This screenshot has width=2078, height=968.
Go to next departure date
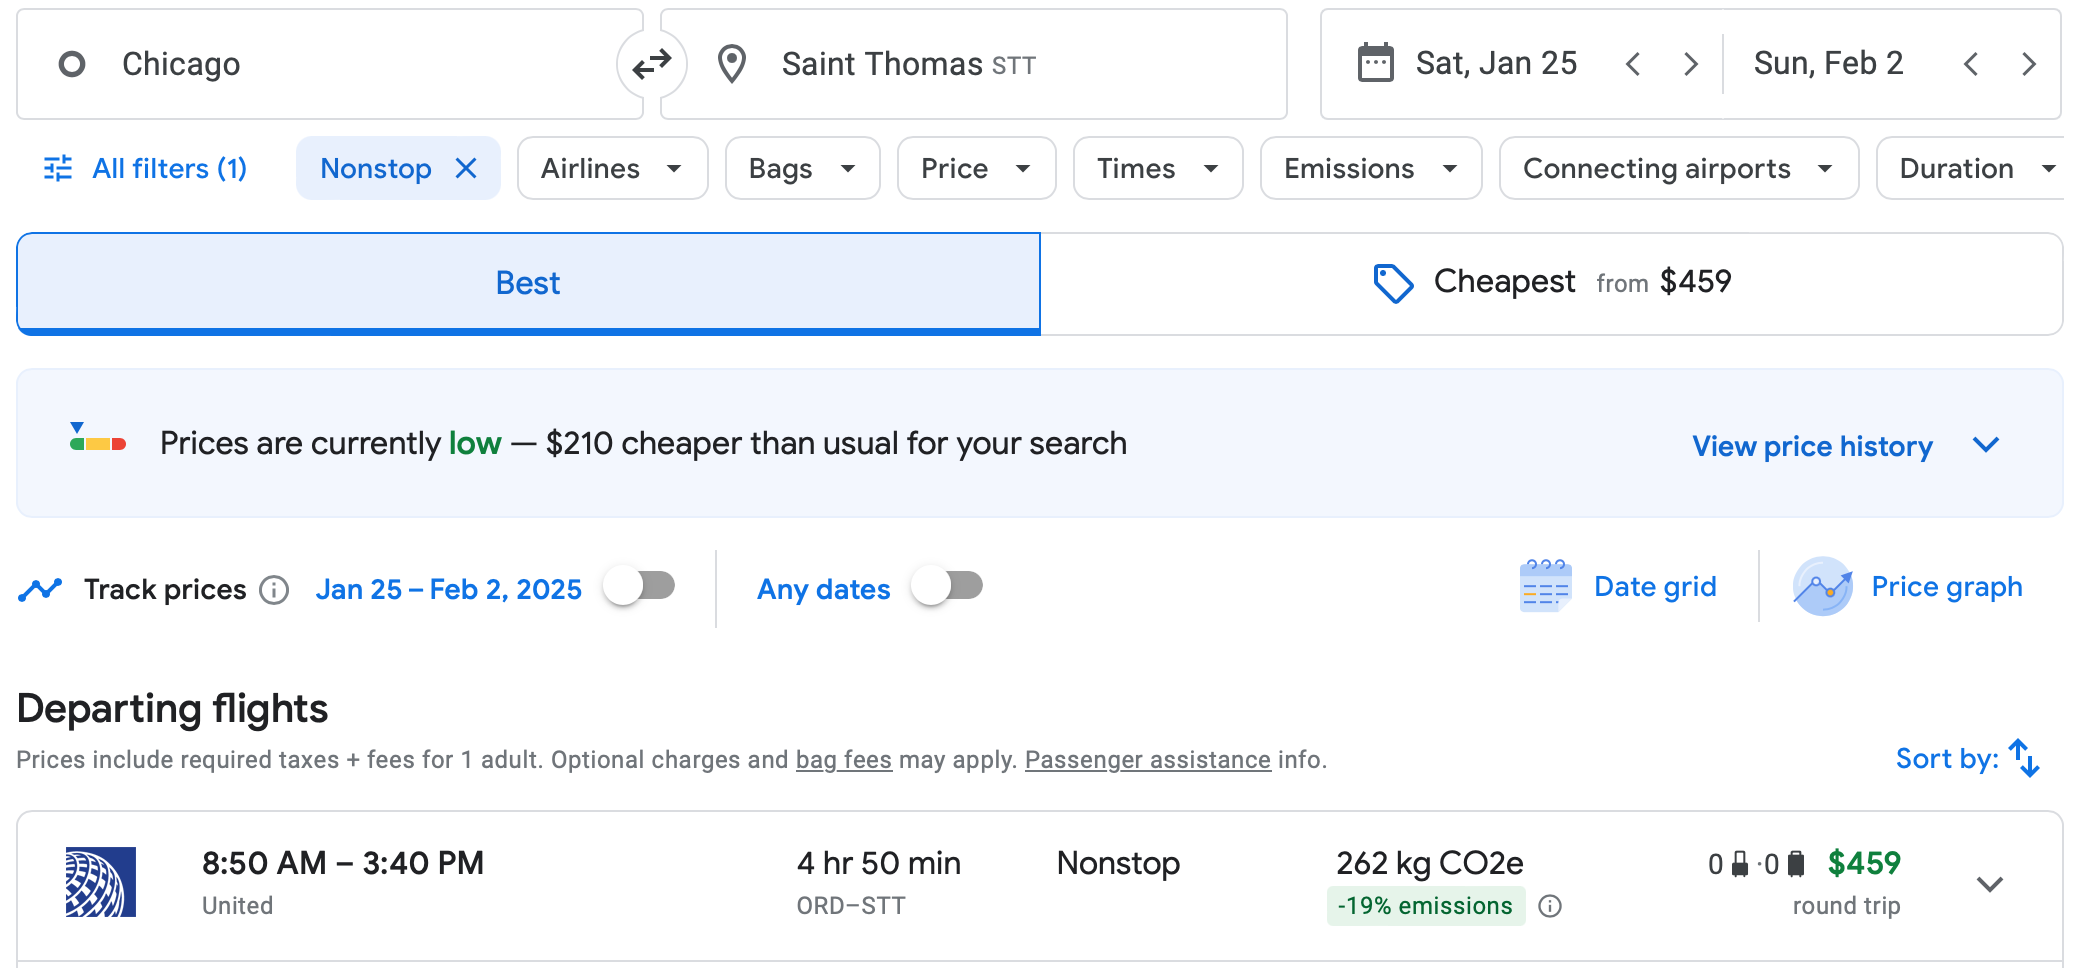point(1690,64)
